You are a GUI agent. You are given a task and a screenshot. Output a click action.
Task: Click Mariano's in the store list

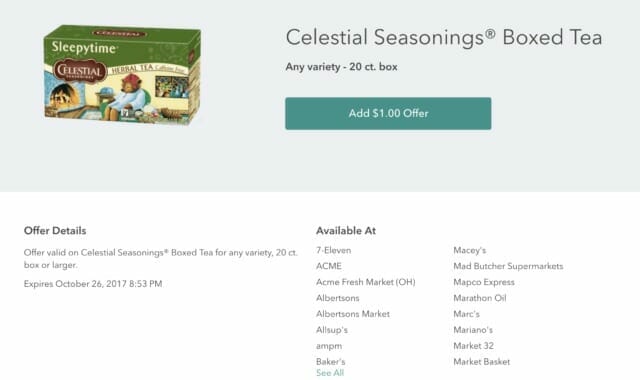tap(473, 330)
